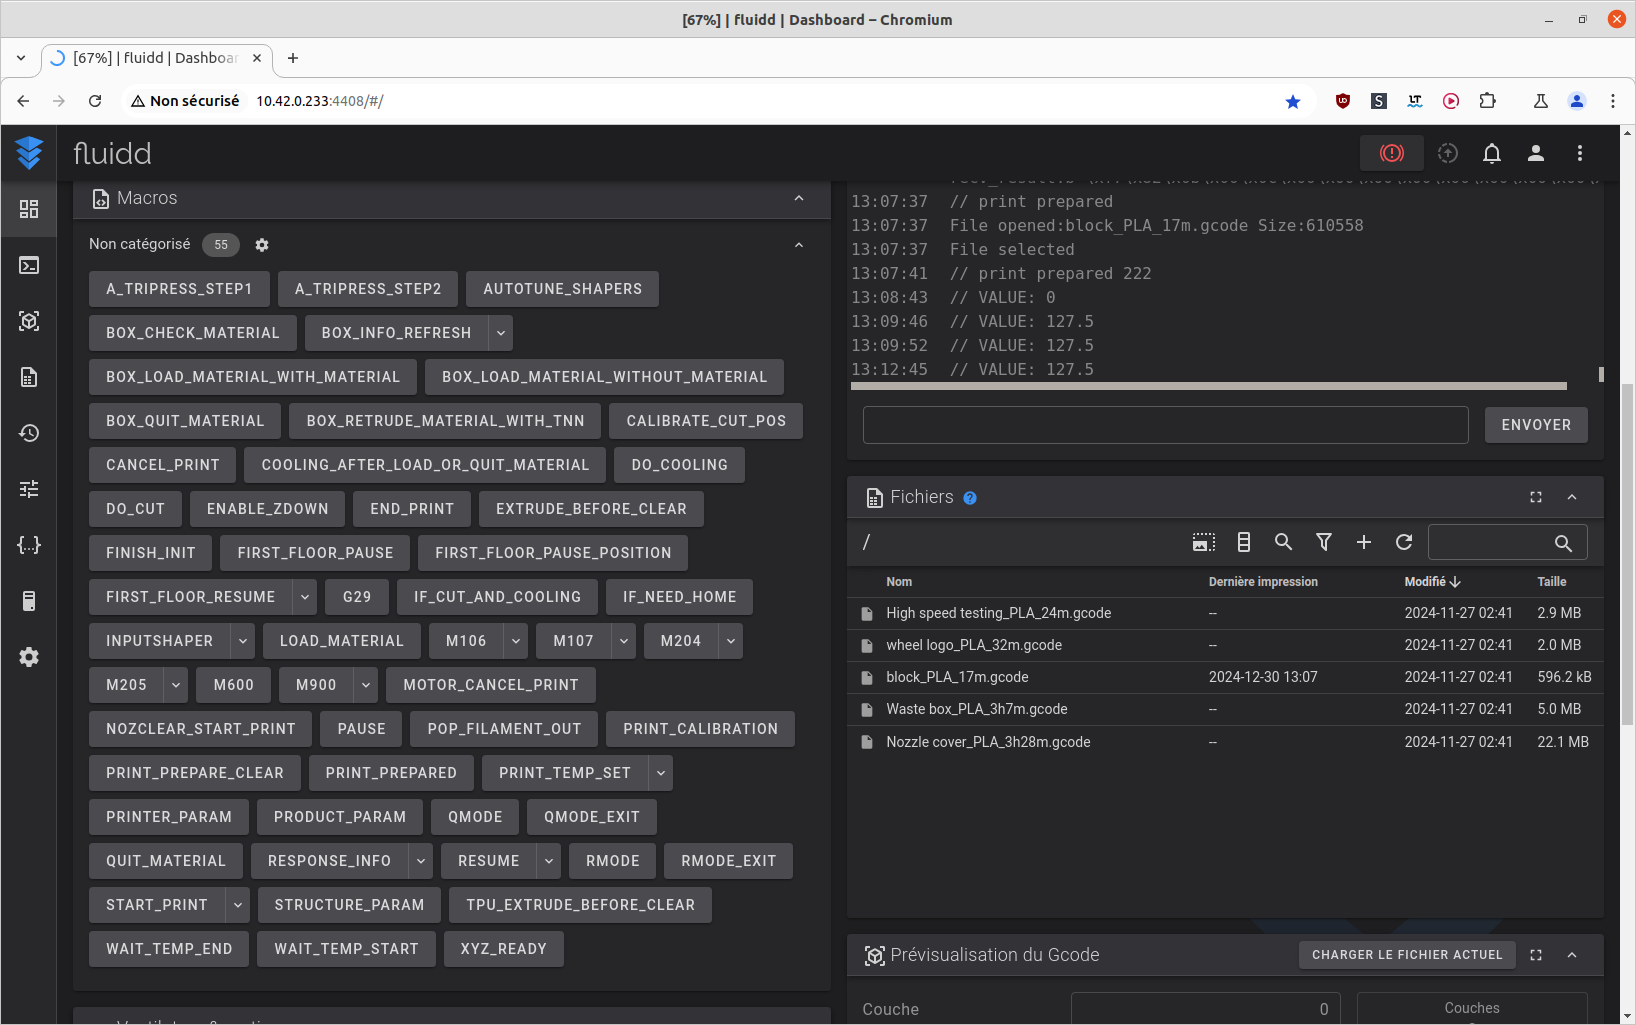Click the console command input field
This screenshot has width=1636, height=1025.
pyautogui.click(x=1165, y=425)
